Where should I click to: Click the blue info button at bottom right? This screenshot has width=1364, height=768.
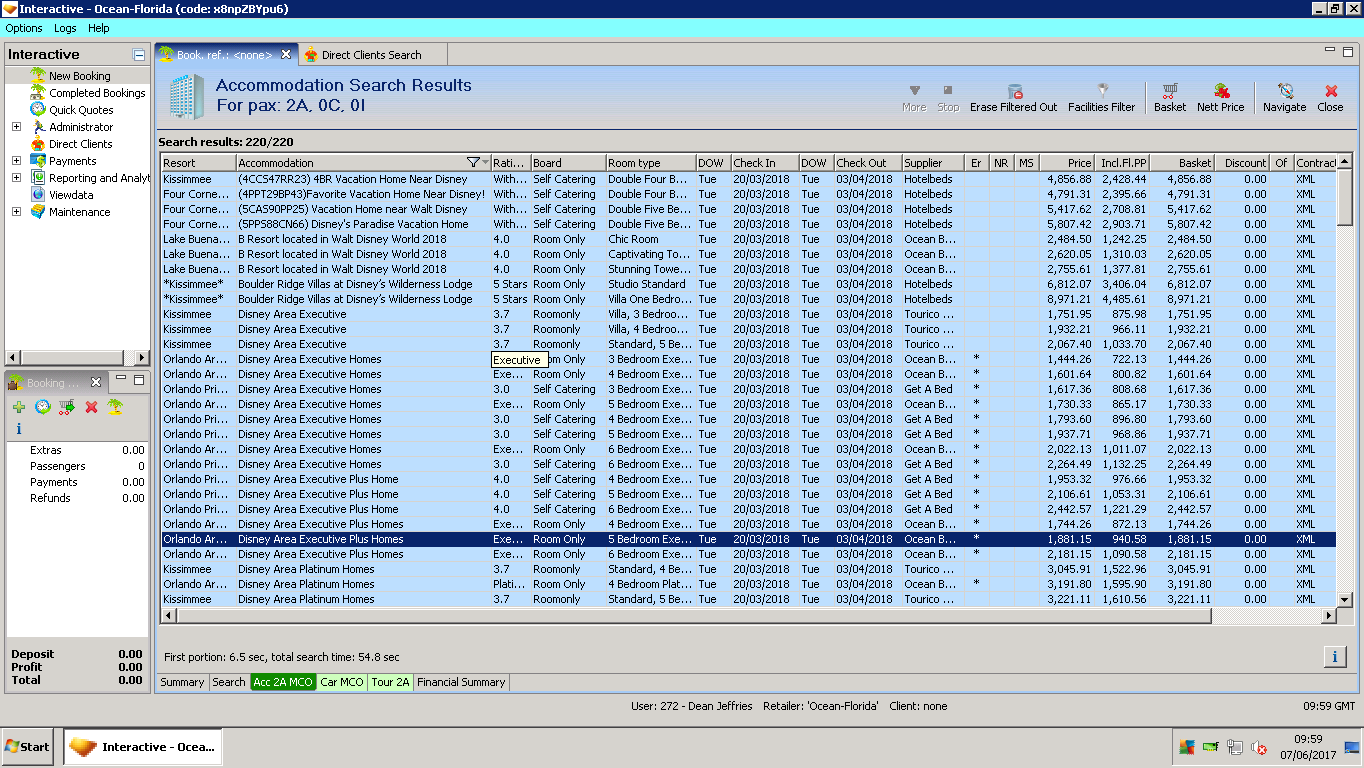click(1334, 657)
